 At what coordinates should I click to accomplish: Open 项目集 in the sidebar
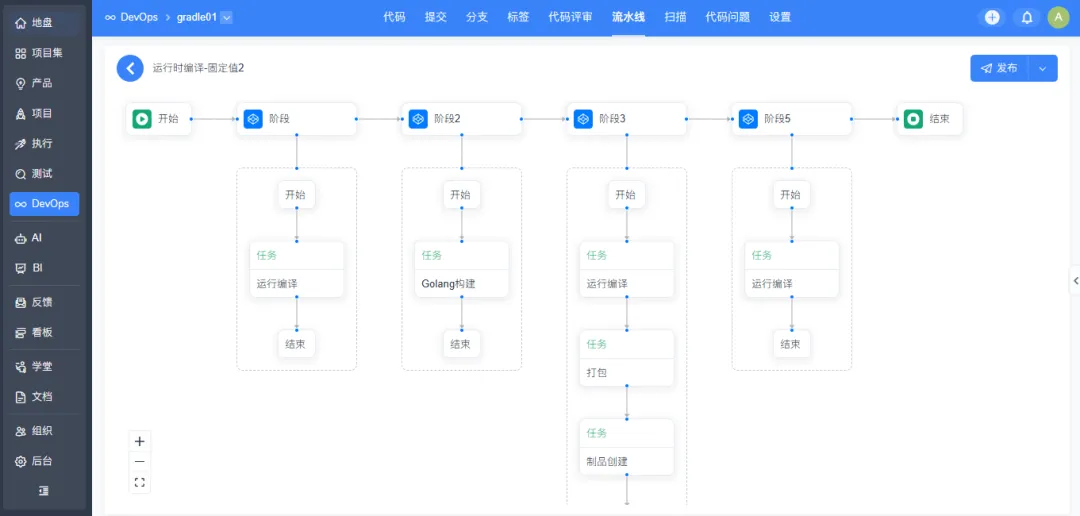pyautogui.click(x=44, y=53)
